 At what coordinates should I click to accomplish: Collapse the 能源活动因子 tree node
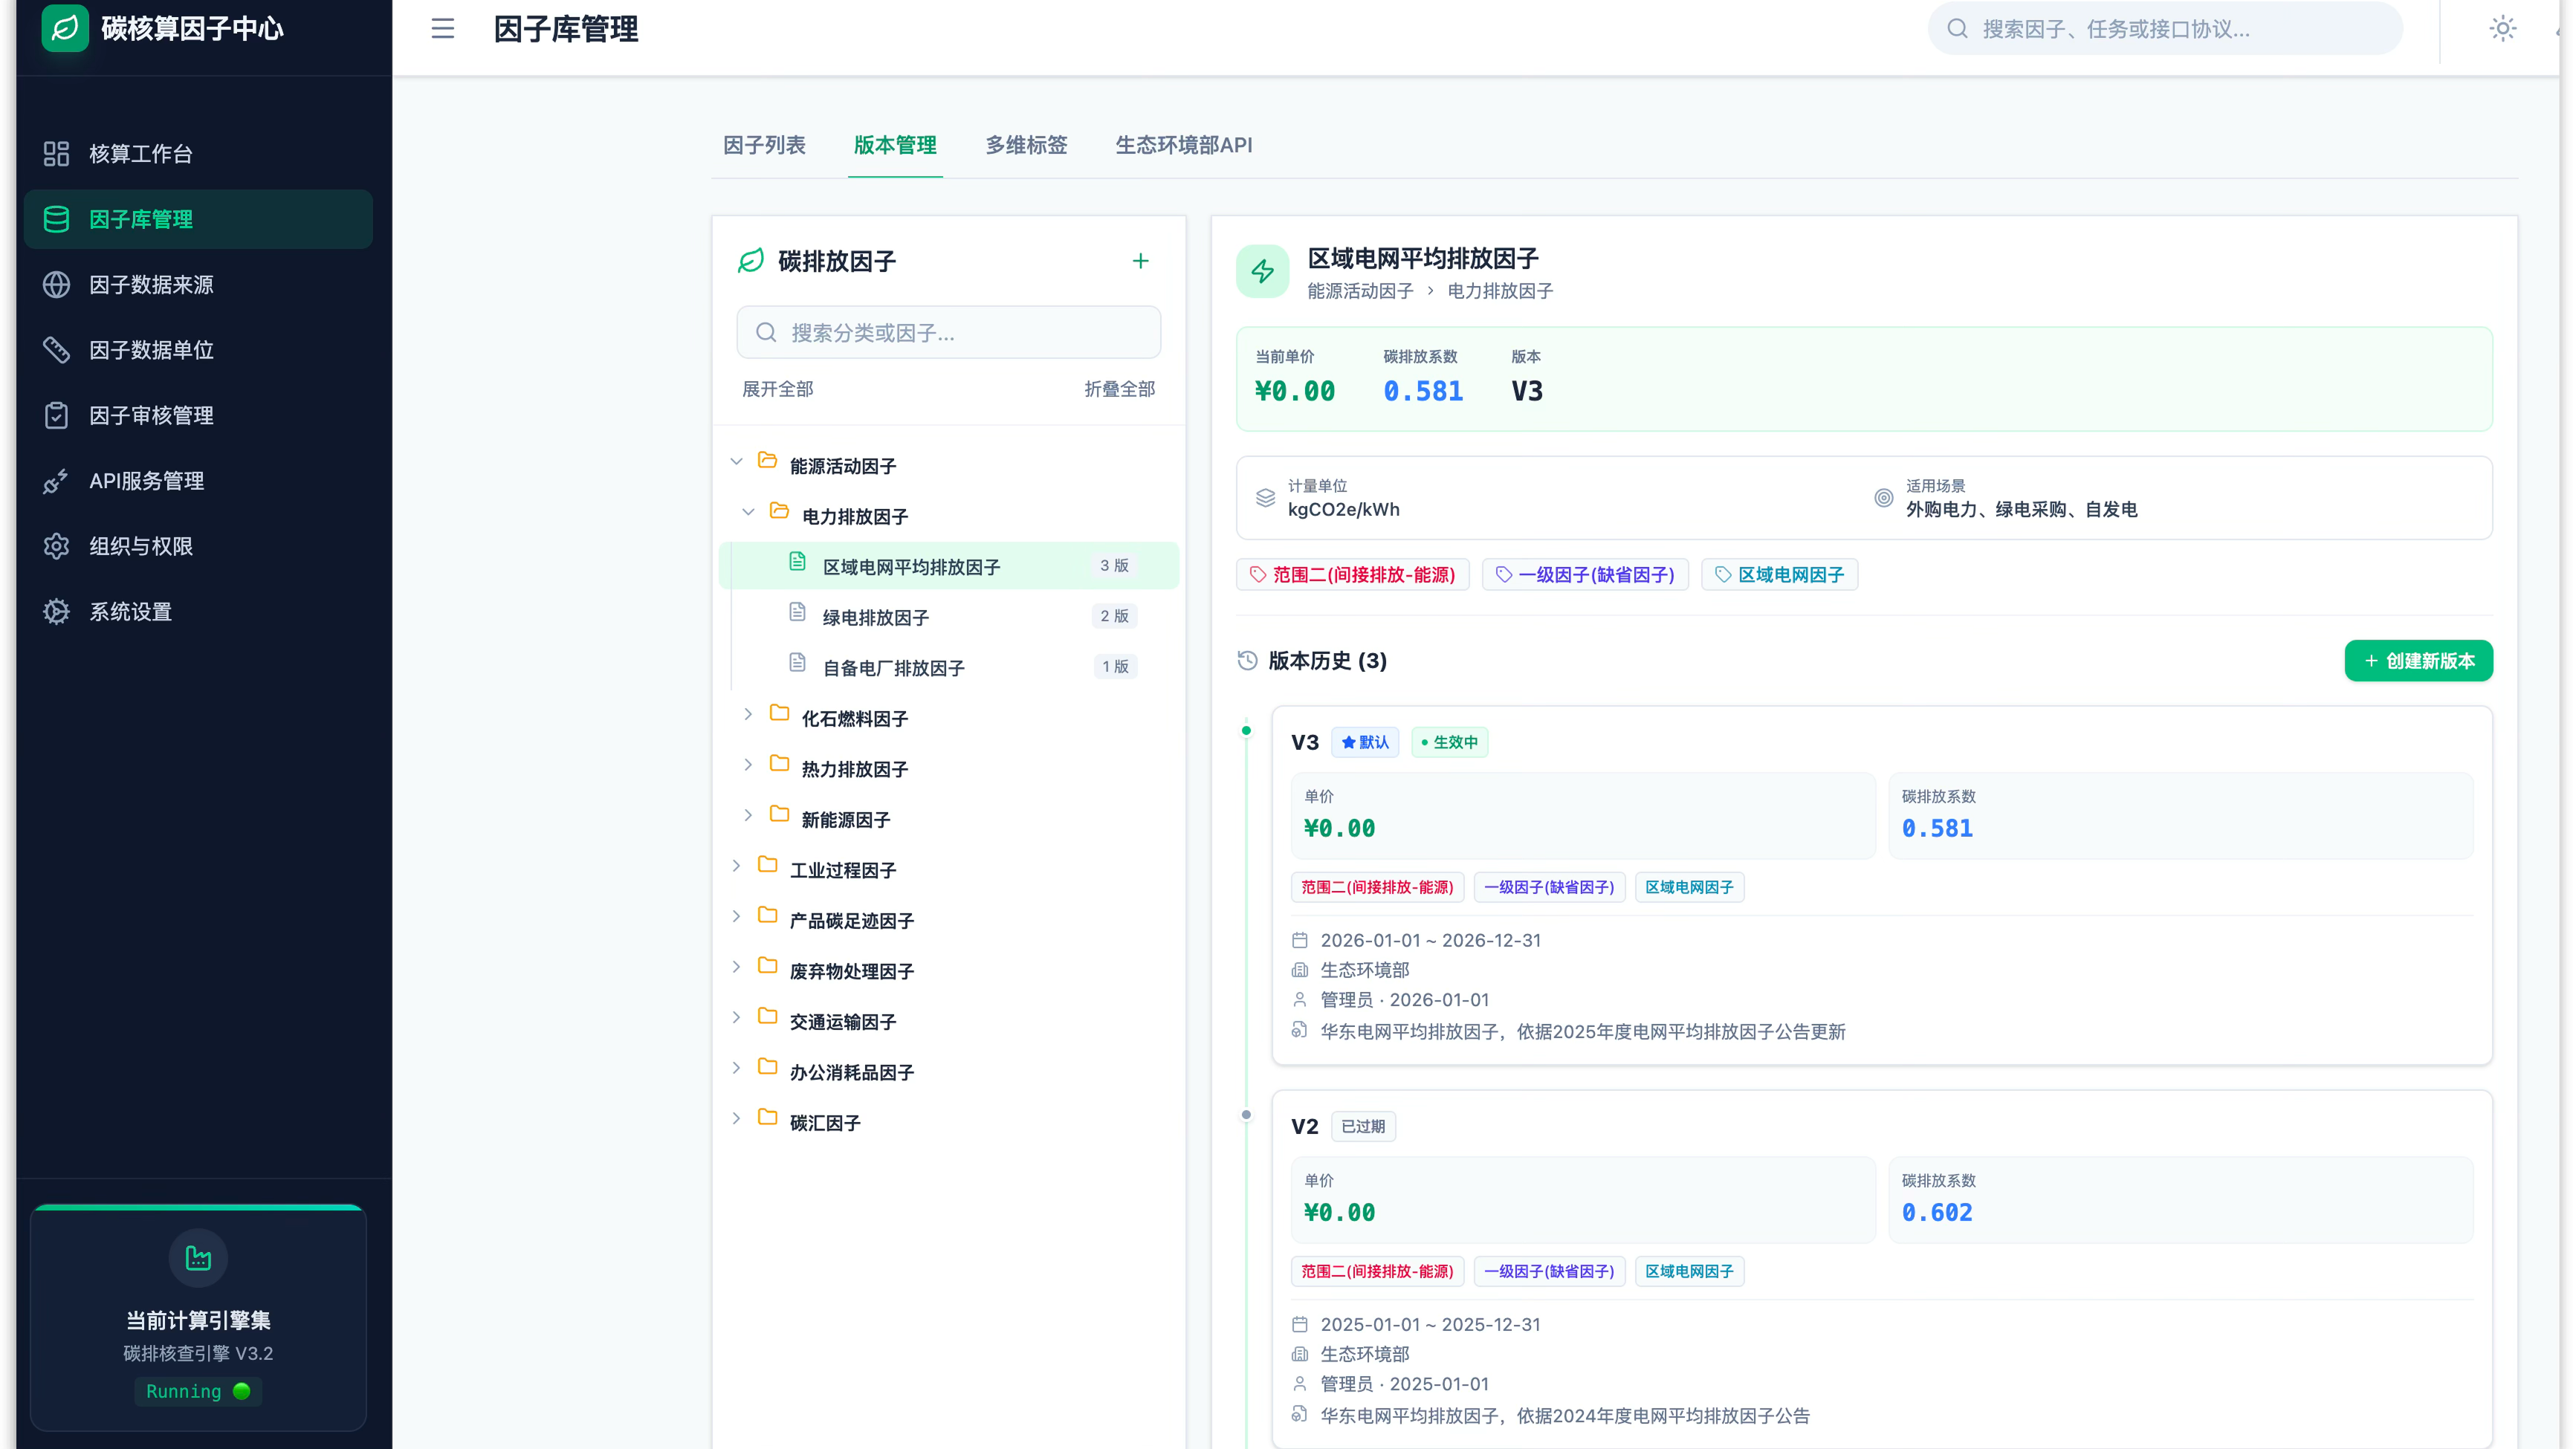[736, 462]
